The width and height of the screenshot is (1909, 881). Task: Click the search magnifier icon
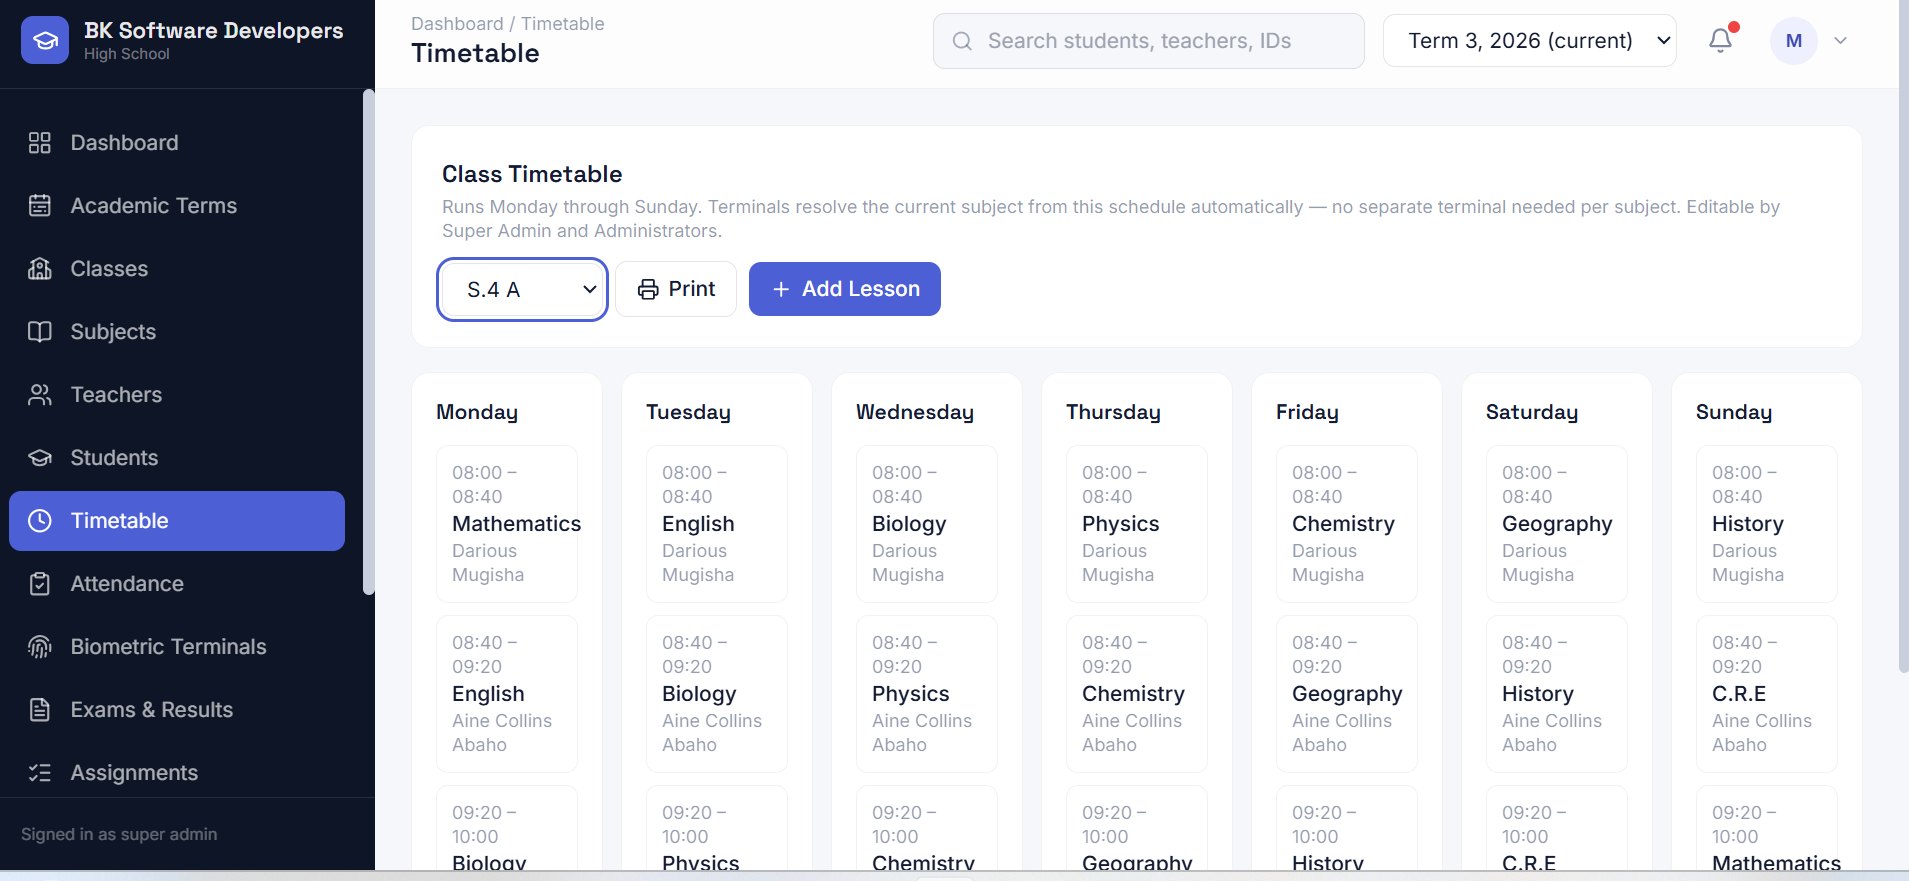coord(962,41)
